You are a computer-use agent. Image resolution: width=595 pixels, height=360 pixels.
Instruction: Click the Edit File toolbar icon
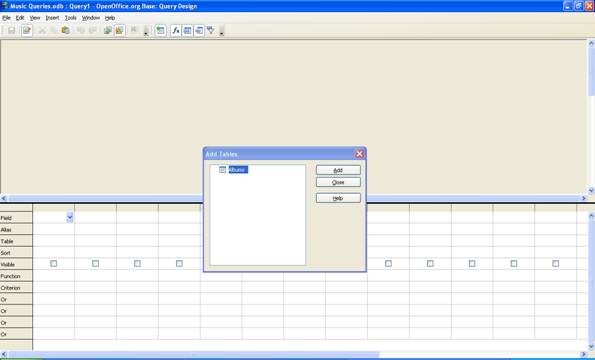click(x=27, y=30)
